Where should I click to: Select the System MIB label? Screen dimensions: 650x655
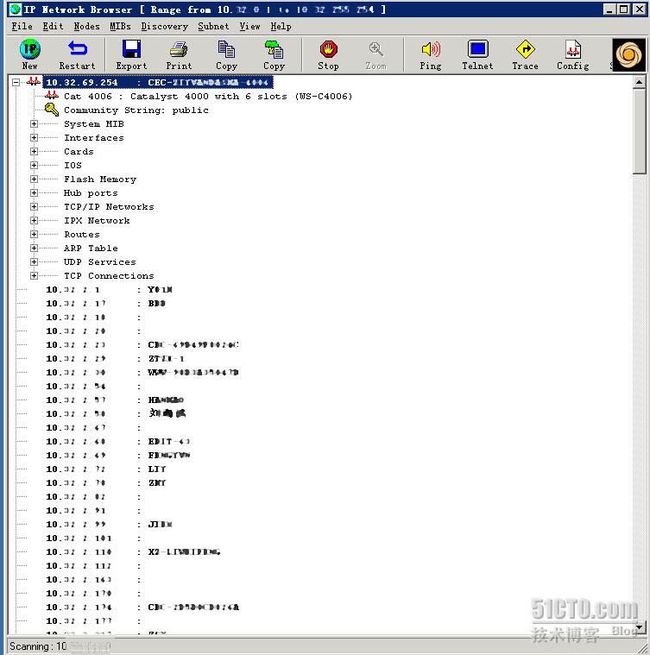pyautogui.click(x=94, y=124)
